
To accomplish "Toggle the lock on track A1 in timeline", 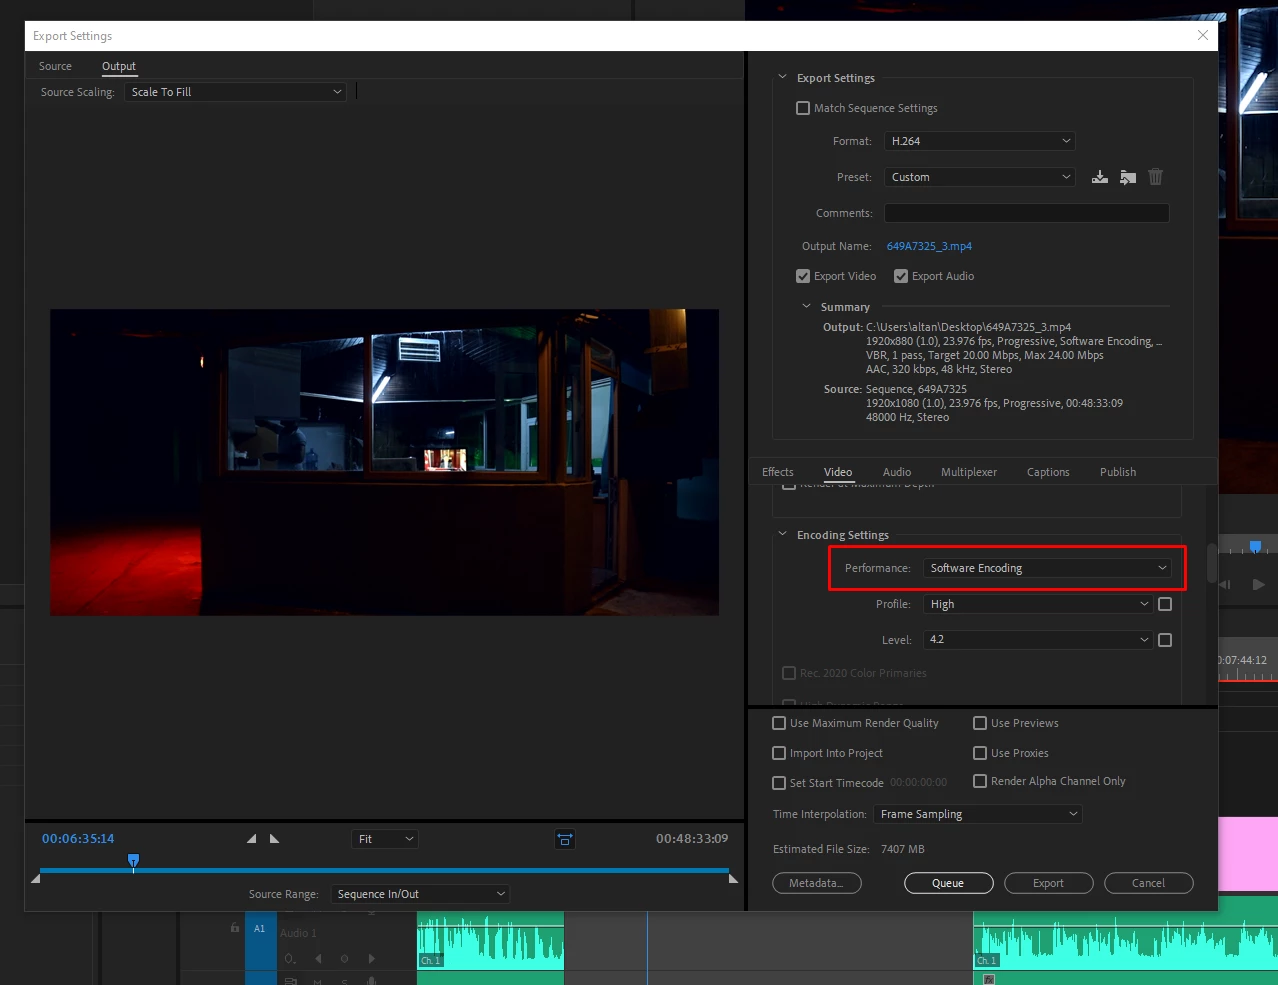I will [235, 928].
